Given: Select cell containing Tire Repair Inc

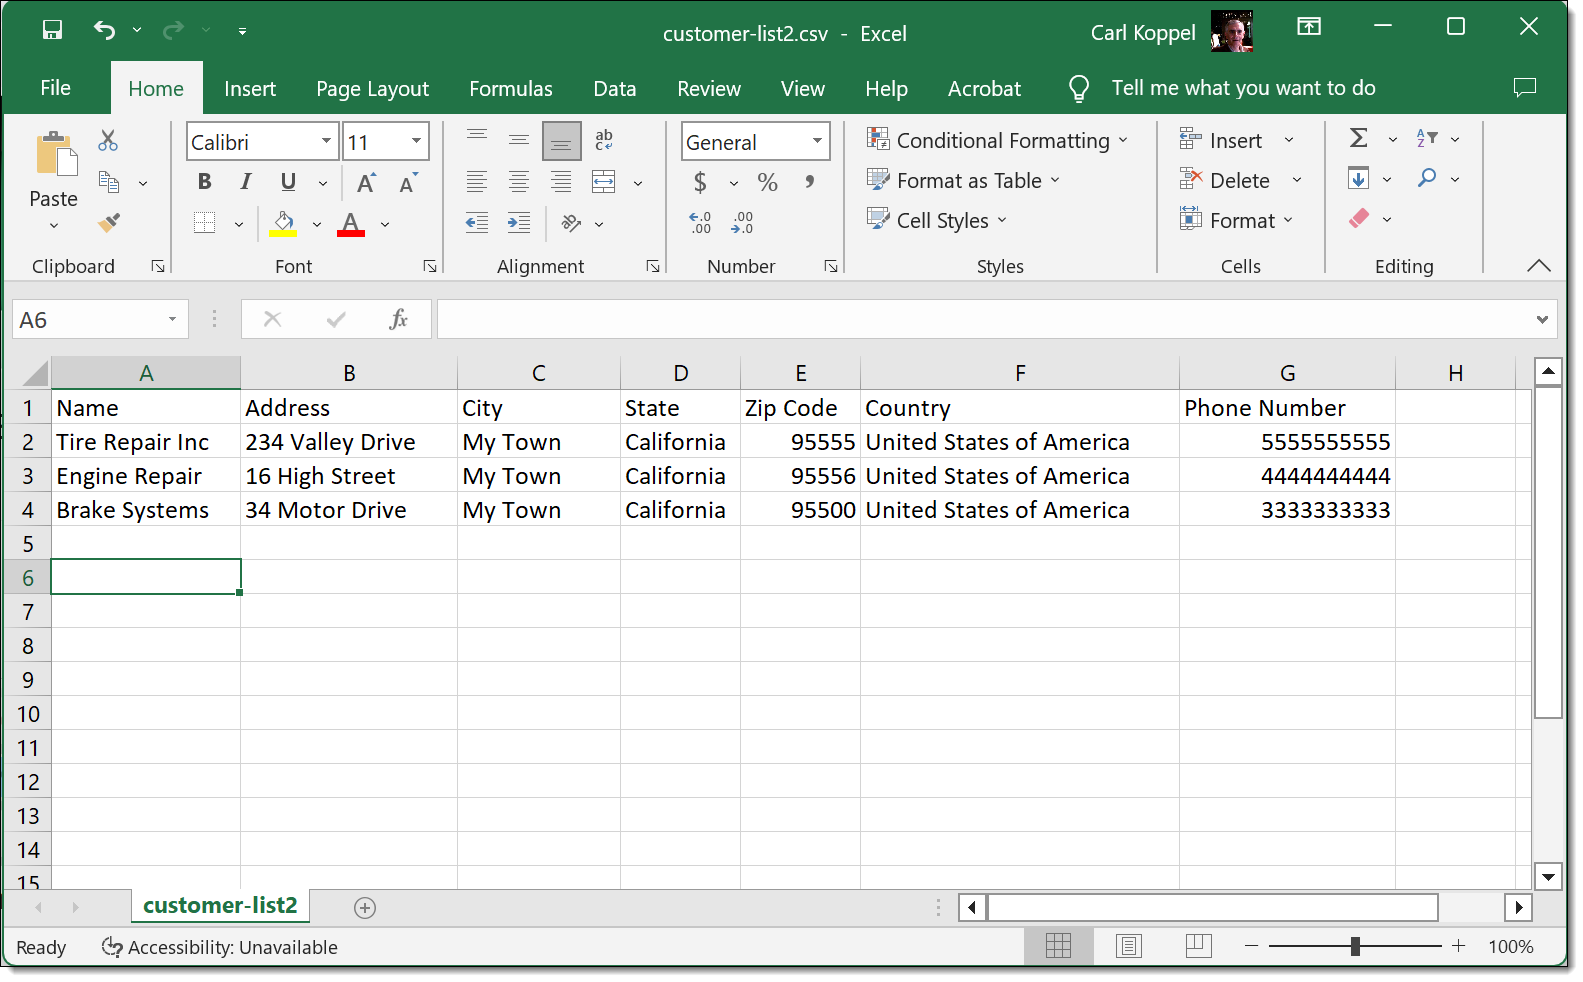Looking at the screenshot, I should click(x=146, y=442).
